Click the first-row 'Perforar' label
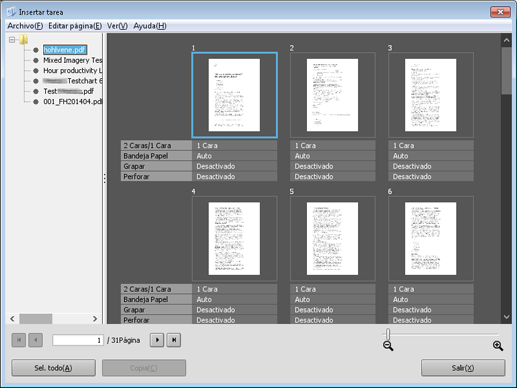 point(156,177)
